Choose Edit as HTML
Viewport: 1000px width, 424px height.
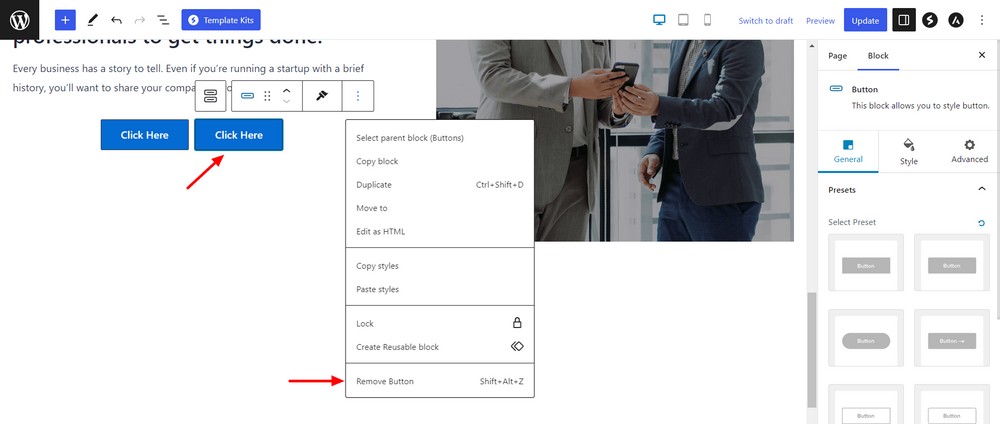click(x=440, y=231)
